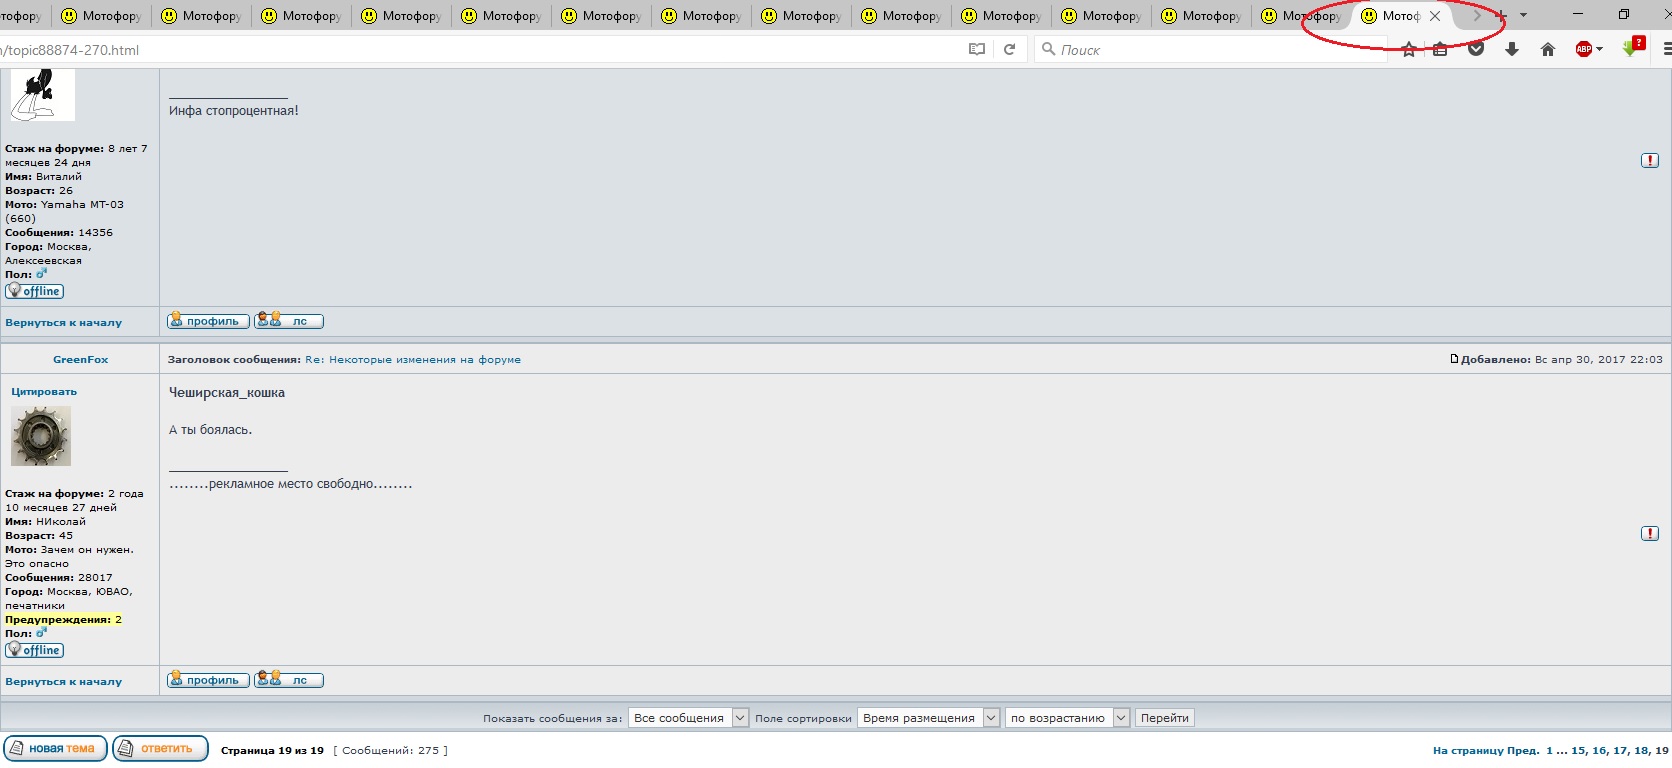
Task: Go to the home page icon
Action: (x=1548, y=49)
